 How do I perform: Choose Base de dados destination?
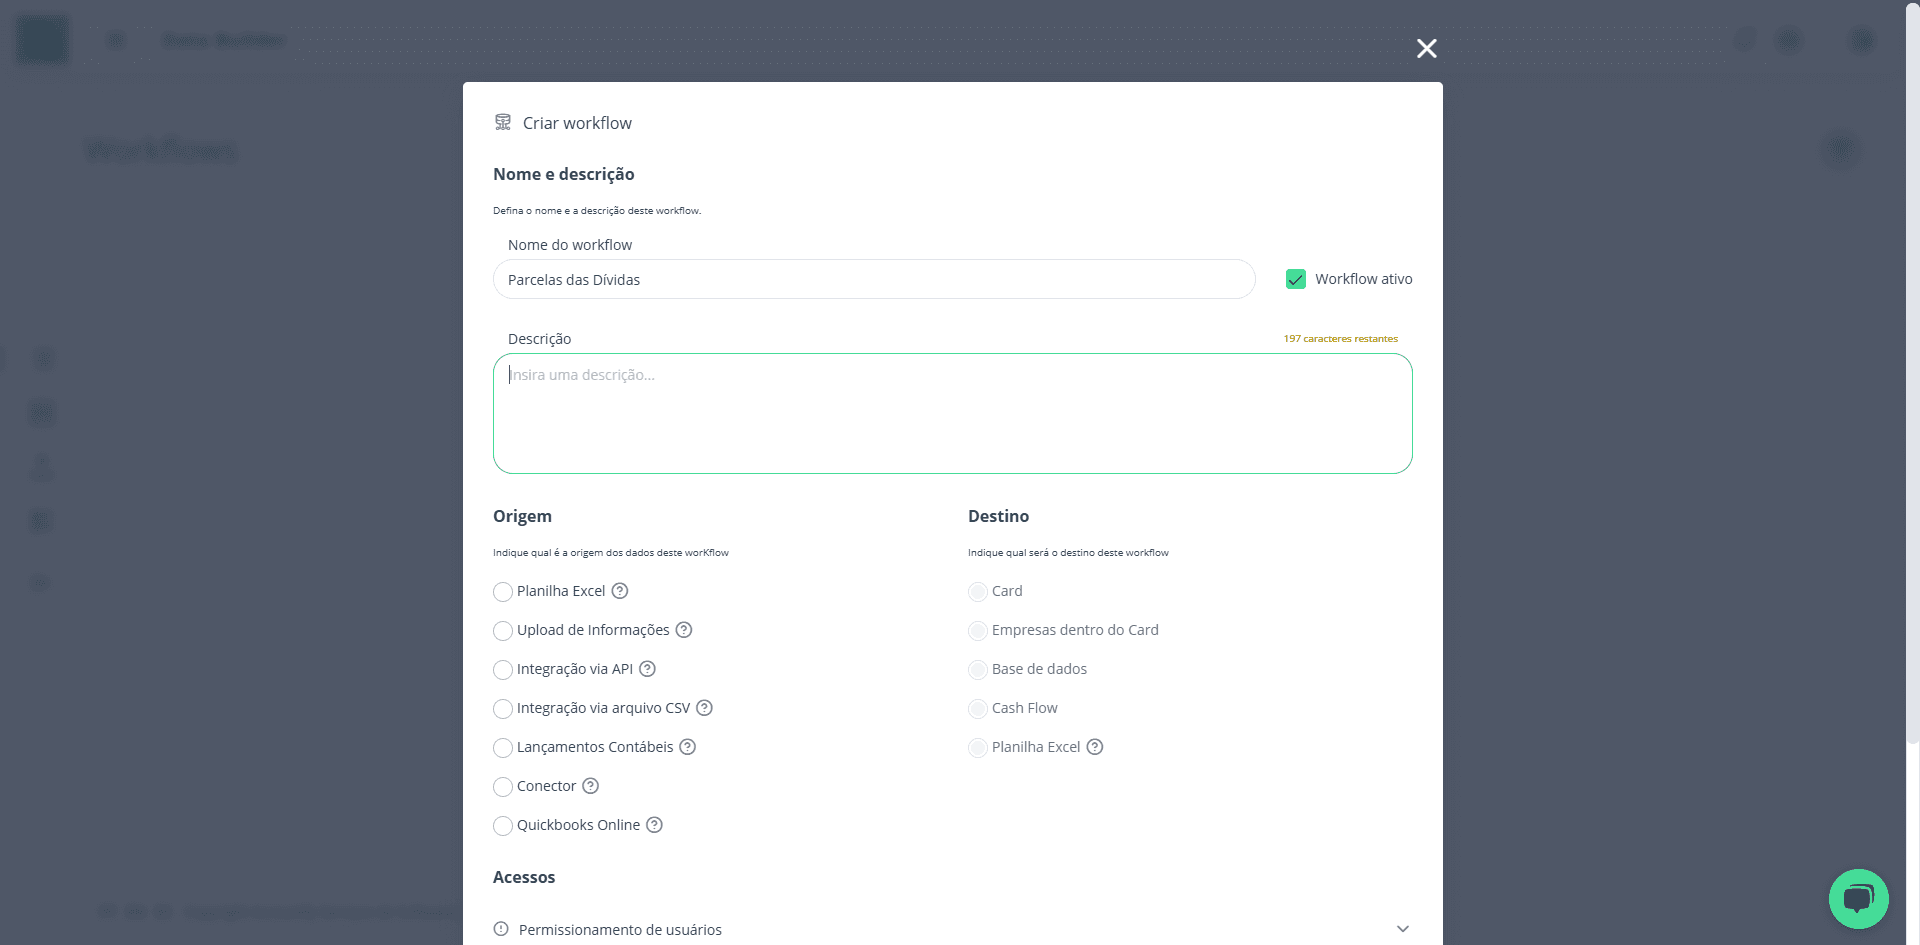point(978,670)
